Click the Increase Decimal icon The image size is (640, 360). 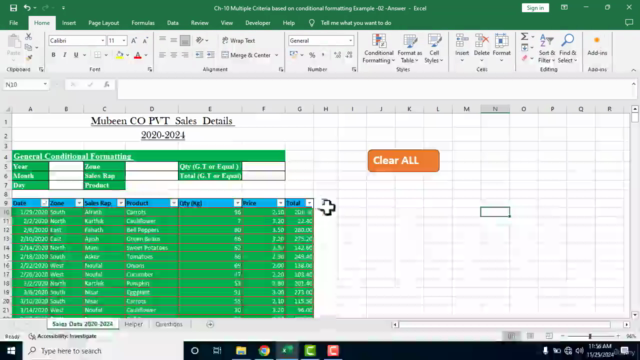click(337, 55)
